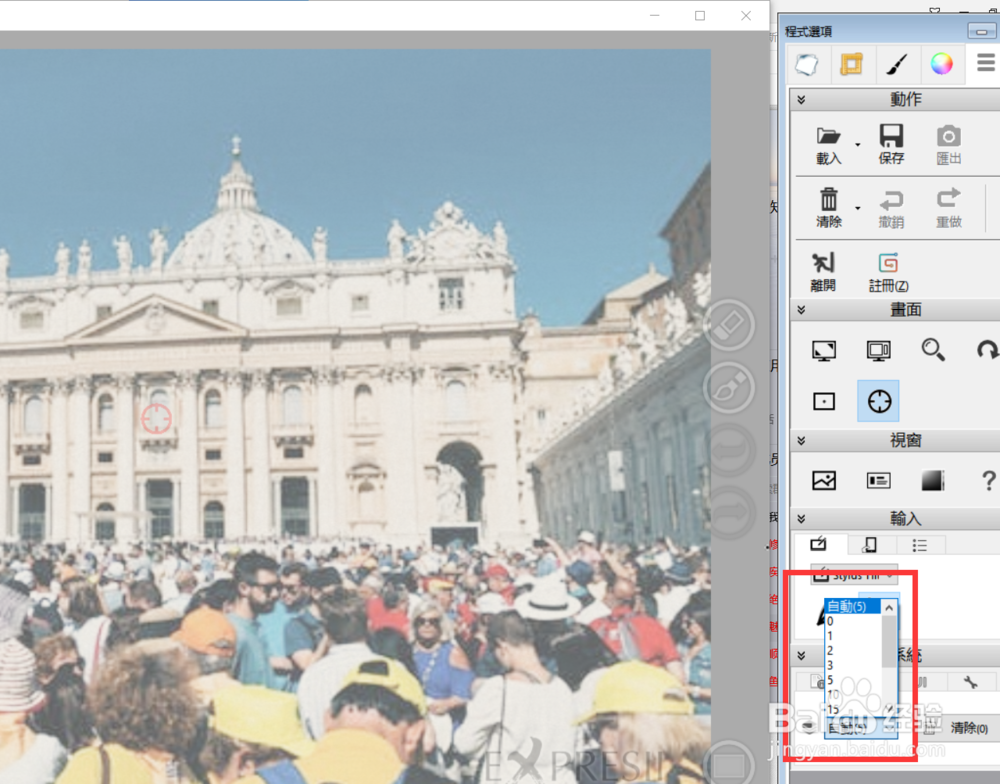Maximize the painting window
Image resolution: width=1000 pixels, height=784 pixels.
(700, 15)
